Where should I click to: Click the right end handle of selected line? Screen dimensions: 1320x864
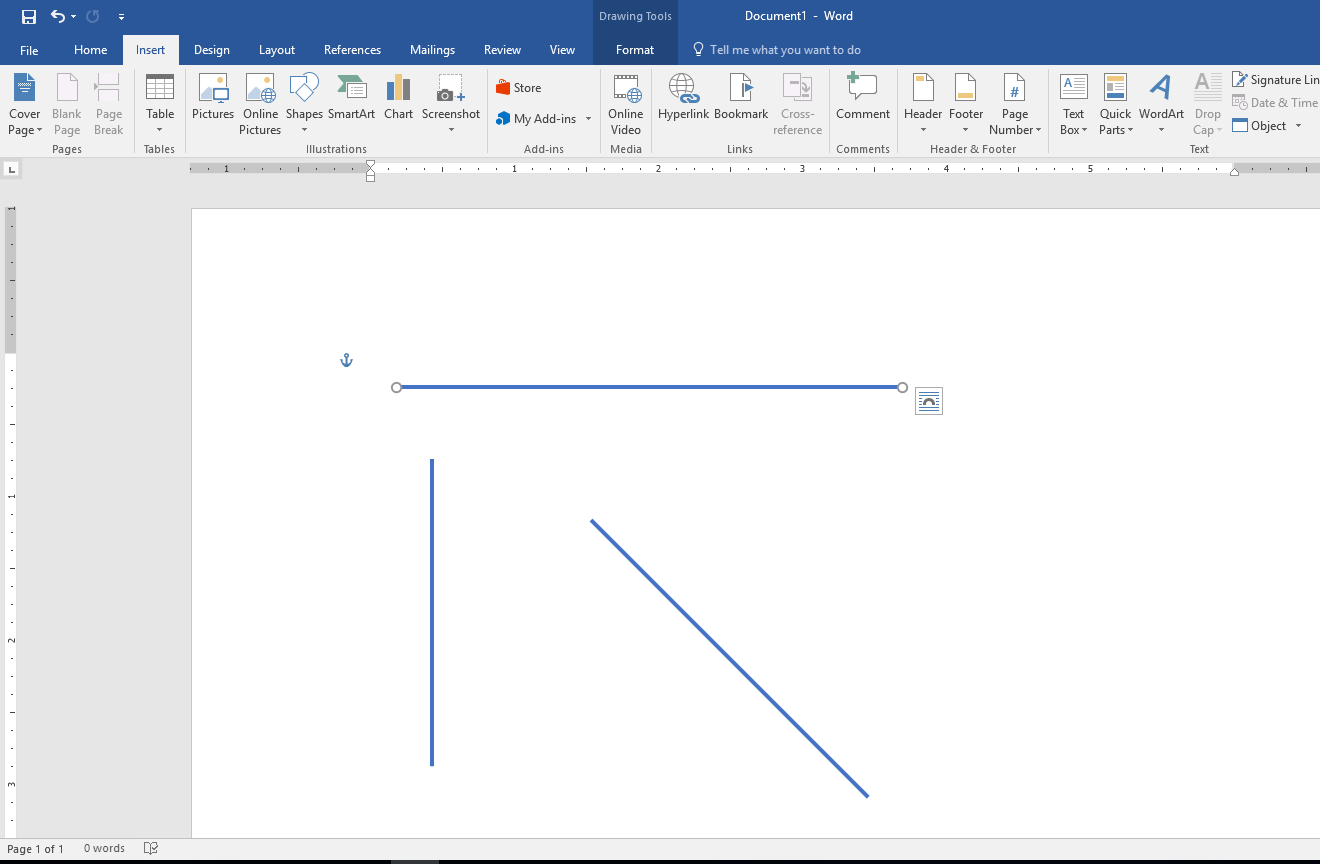point(902,387)
